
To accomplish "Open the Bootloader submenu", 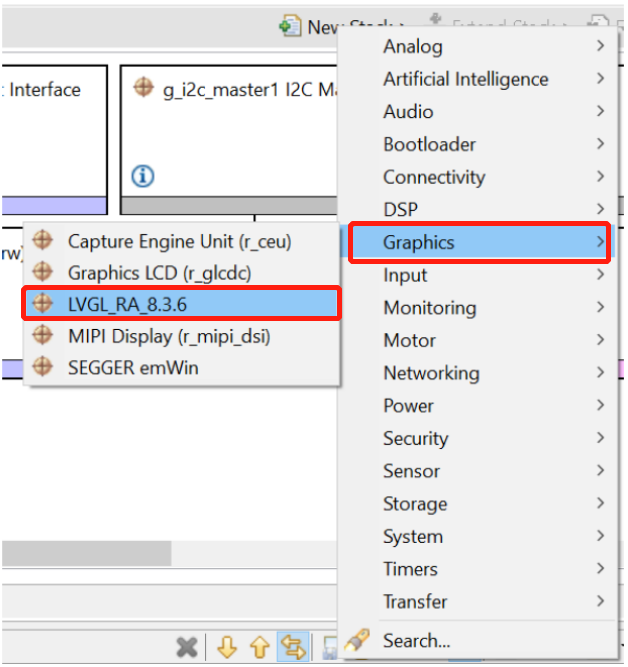I will tap(478, 145).
